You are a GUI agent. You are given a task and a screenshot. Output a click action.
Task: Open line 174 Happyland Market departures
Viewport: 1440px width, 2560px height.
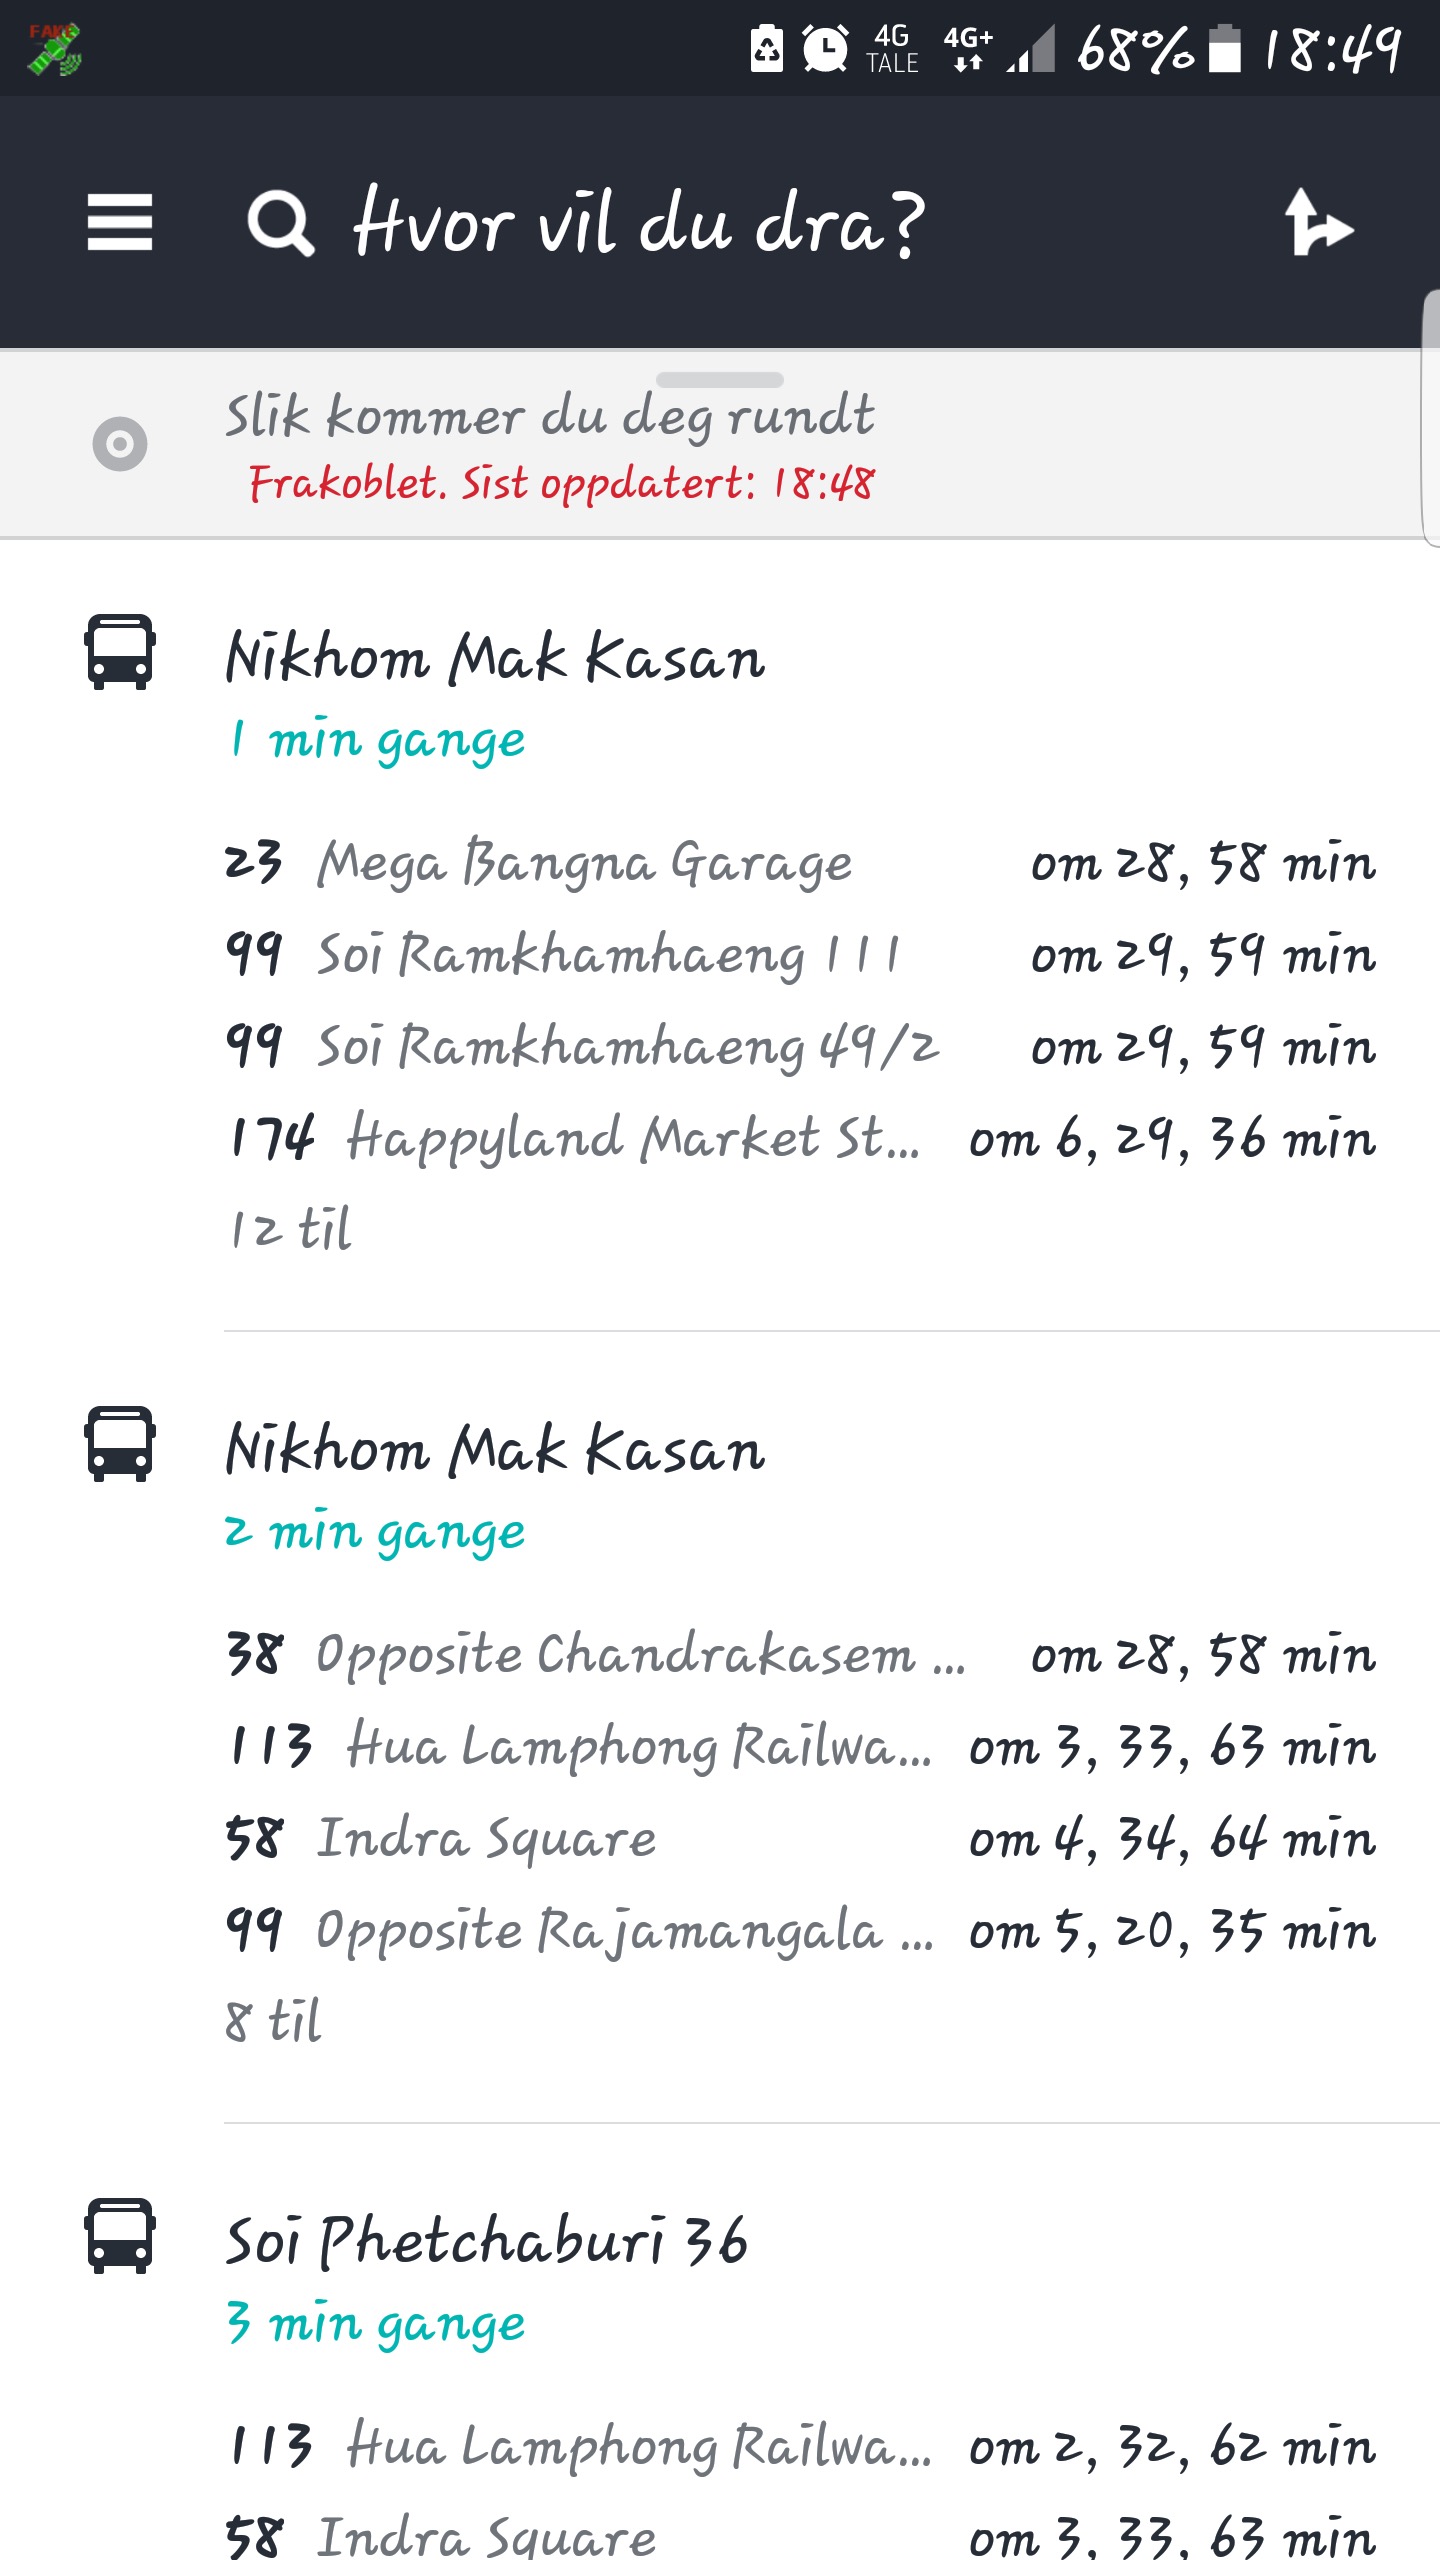(x=800, y=1138)
